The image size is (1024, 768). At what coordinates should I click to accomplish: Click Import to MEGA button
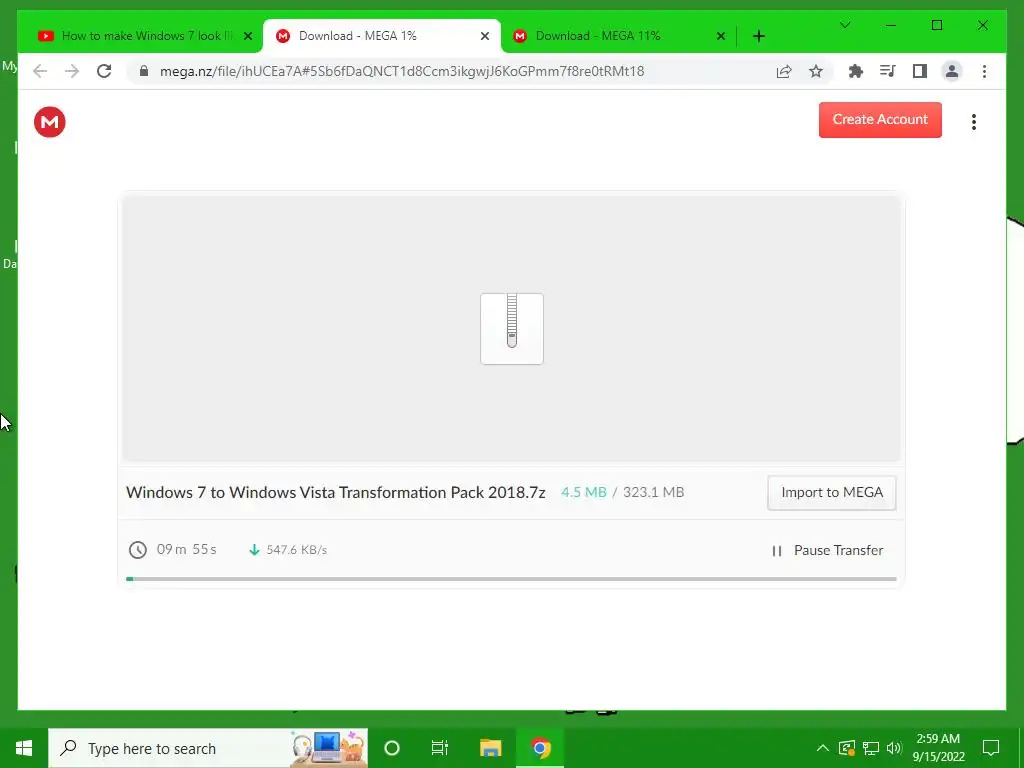point(831,492)
